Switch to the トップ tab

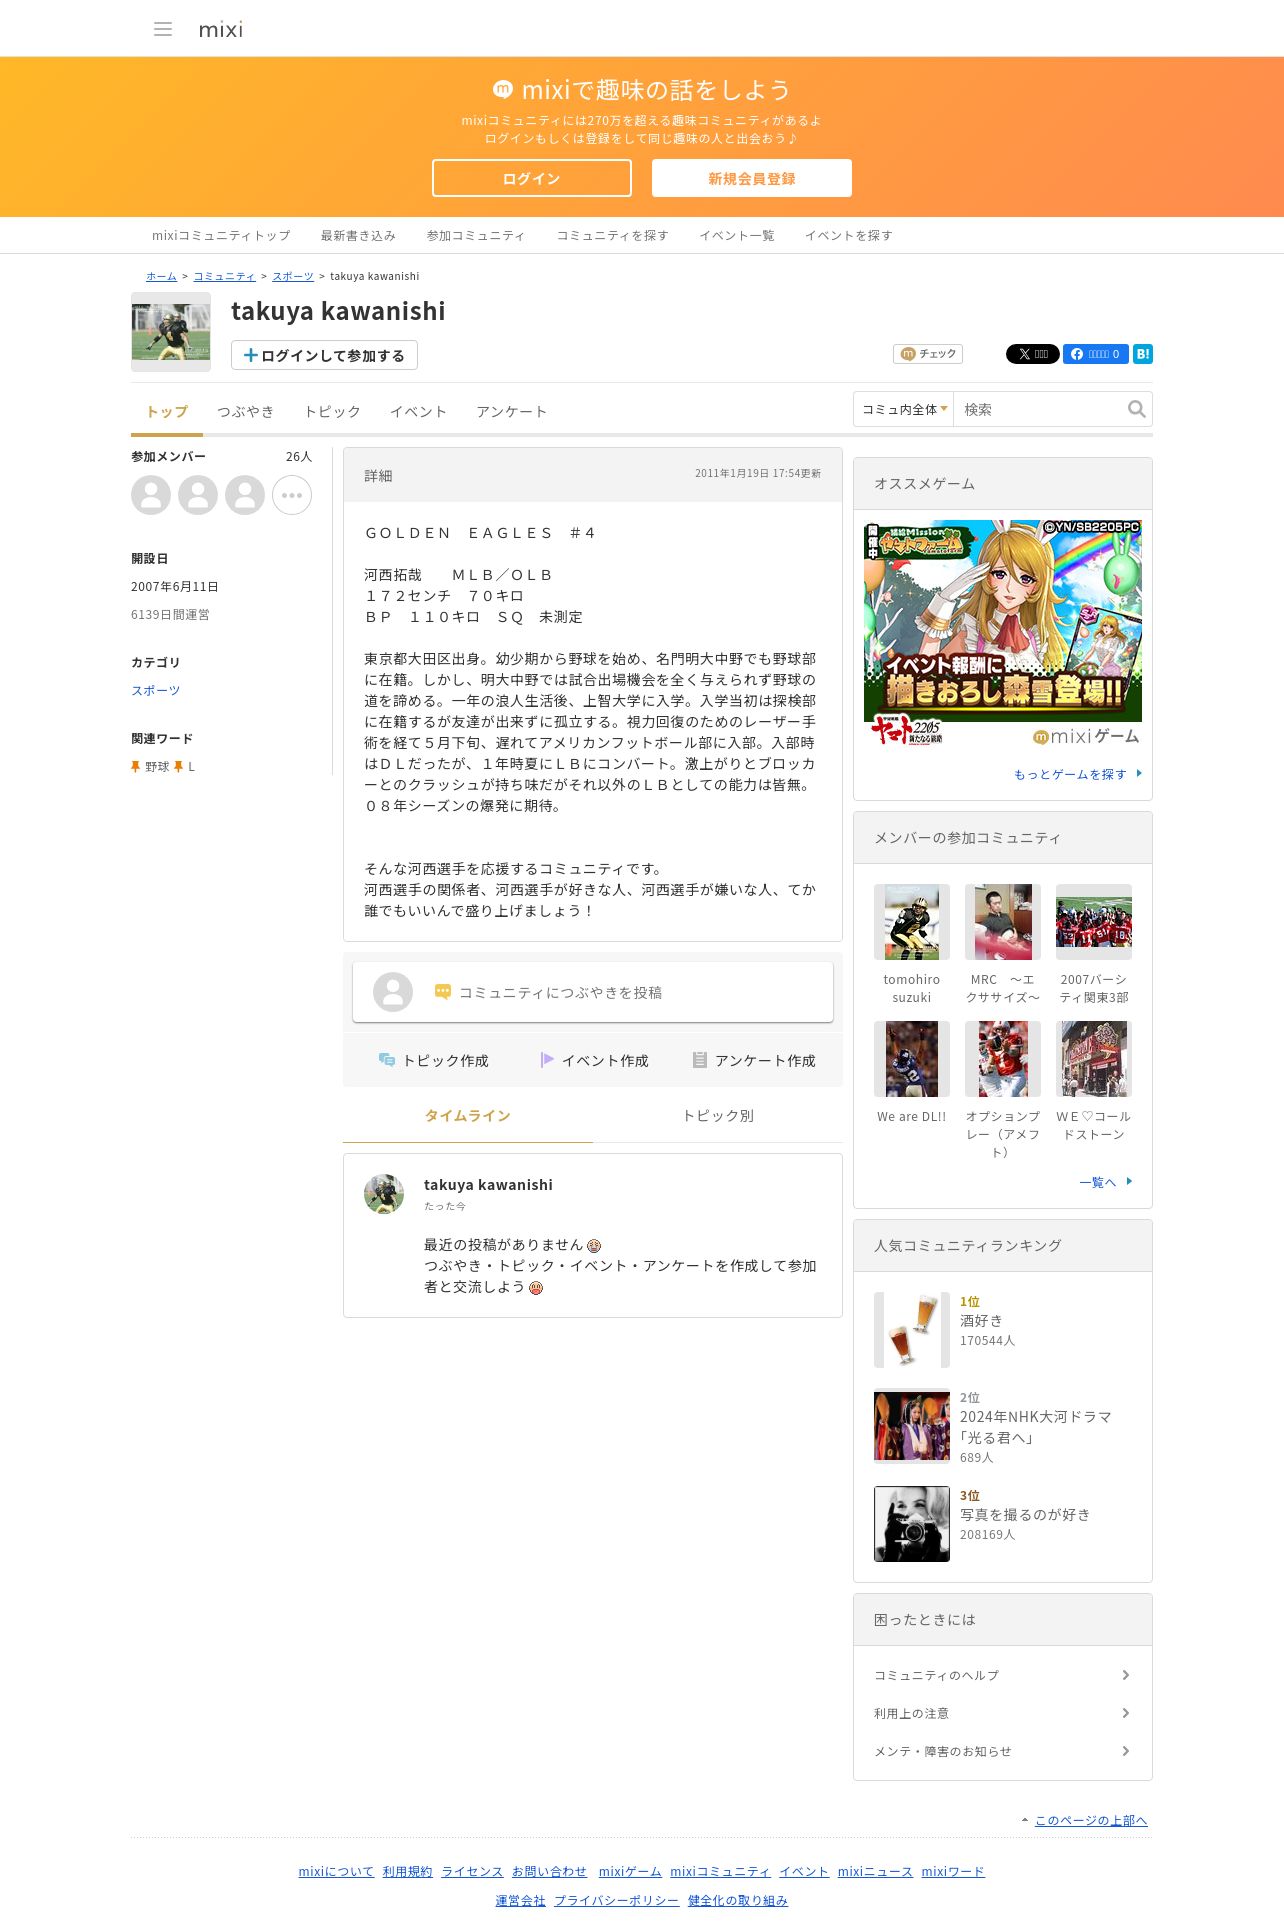tap(167, 411)
